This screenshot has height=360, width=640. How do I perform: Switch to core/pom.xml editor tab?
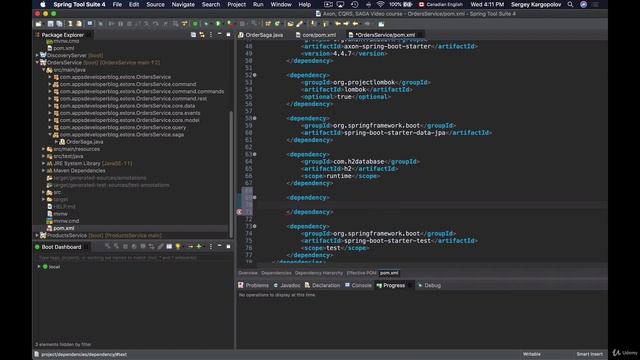pyautogui.click(x=316, y=35)
